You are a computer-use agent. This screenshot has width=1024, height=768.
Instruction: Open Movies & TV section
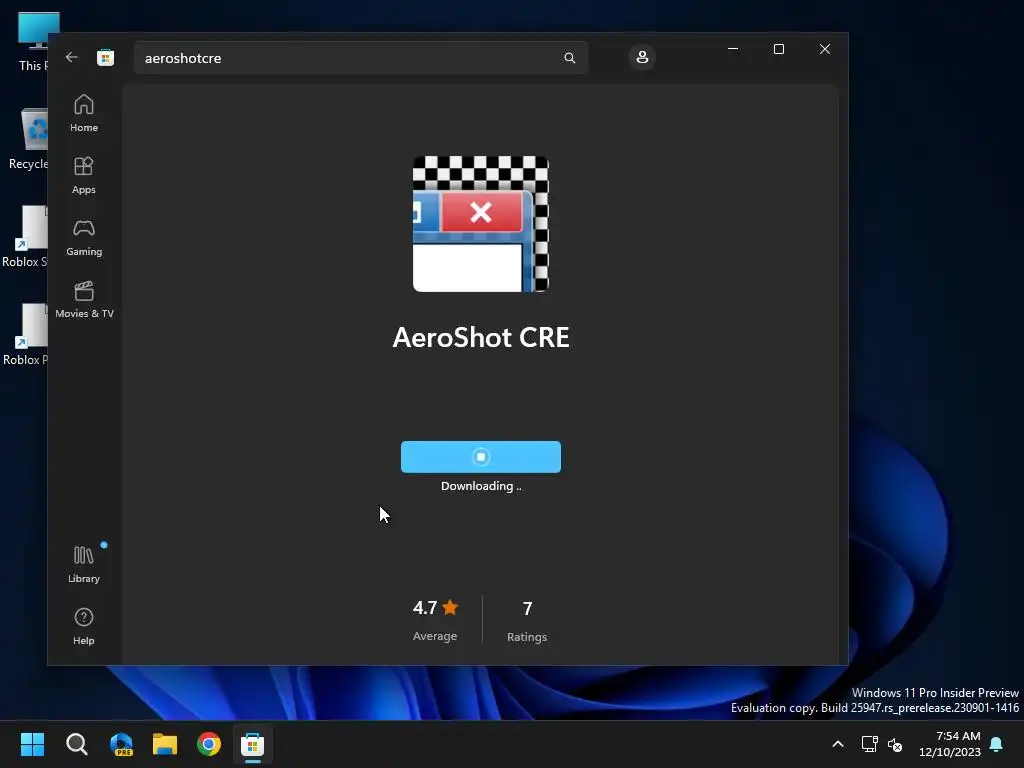(x=84, y=300)
